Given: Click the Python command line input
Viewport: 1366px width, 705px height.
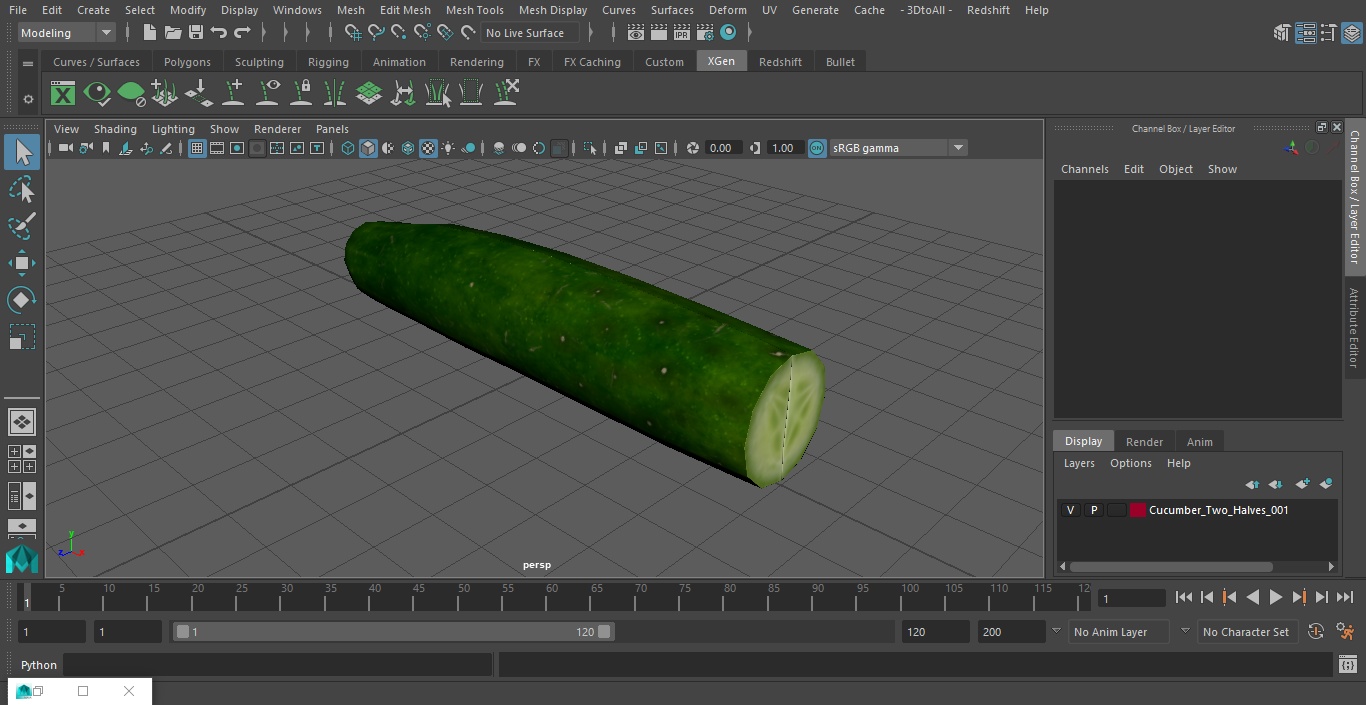Looking at the screenshot, I should [x=277, y=665].
